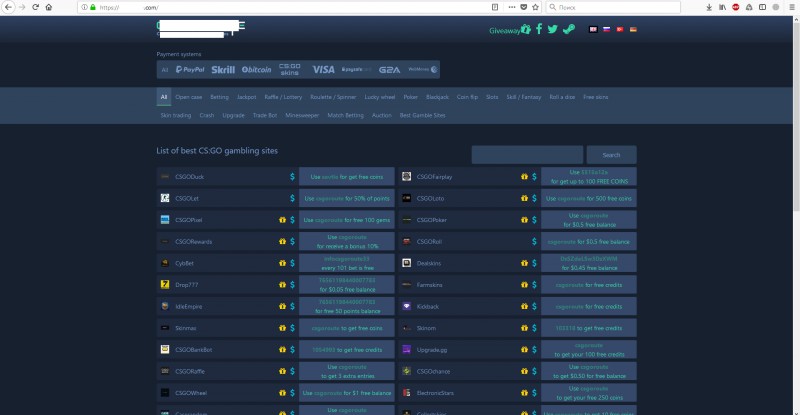Open the Steam group icon
Viewport: 800px width, 415px height.
pyautogui.click(x=569, y=29)
